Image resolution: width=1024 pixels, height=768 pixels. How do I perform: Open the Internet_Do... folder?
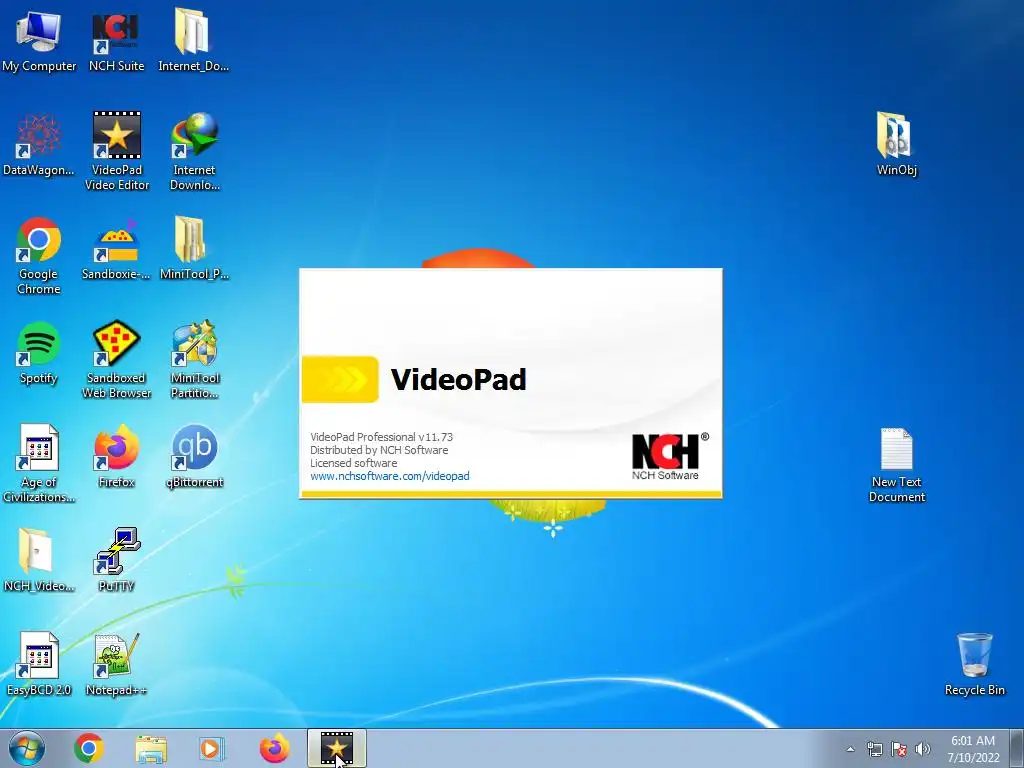(x=193, y=39)
